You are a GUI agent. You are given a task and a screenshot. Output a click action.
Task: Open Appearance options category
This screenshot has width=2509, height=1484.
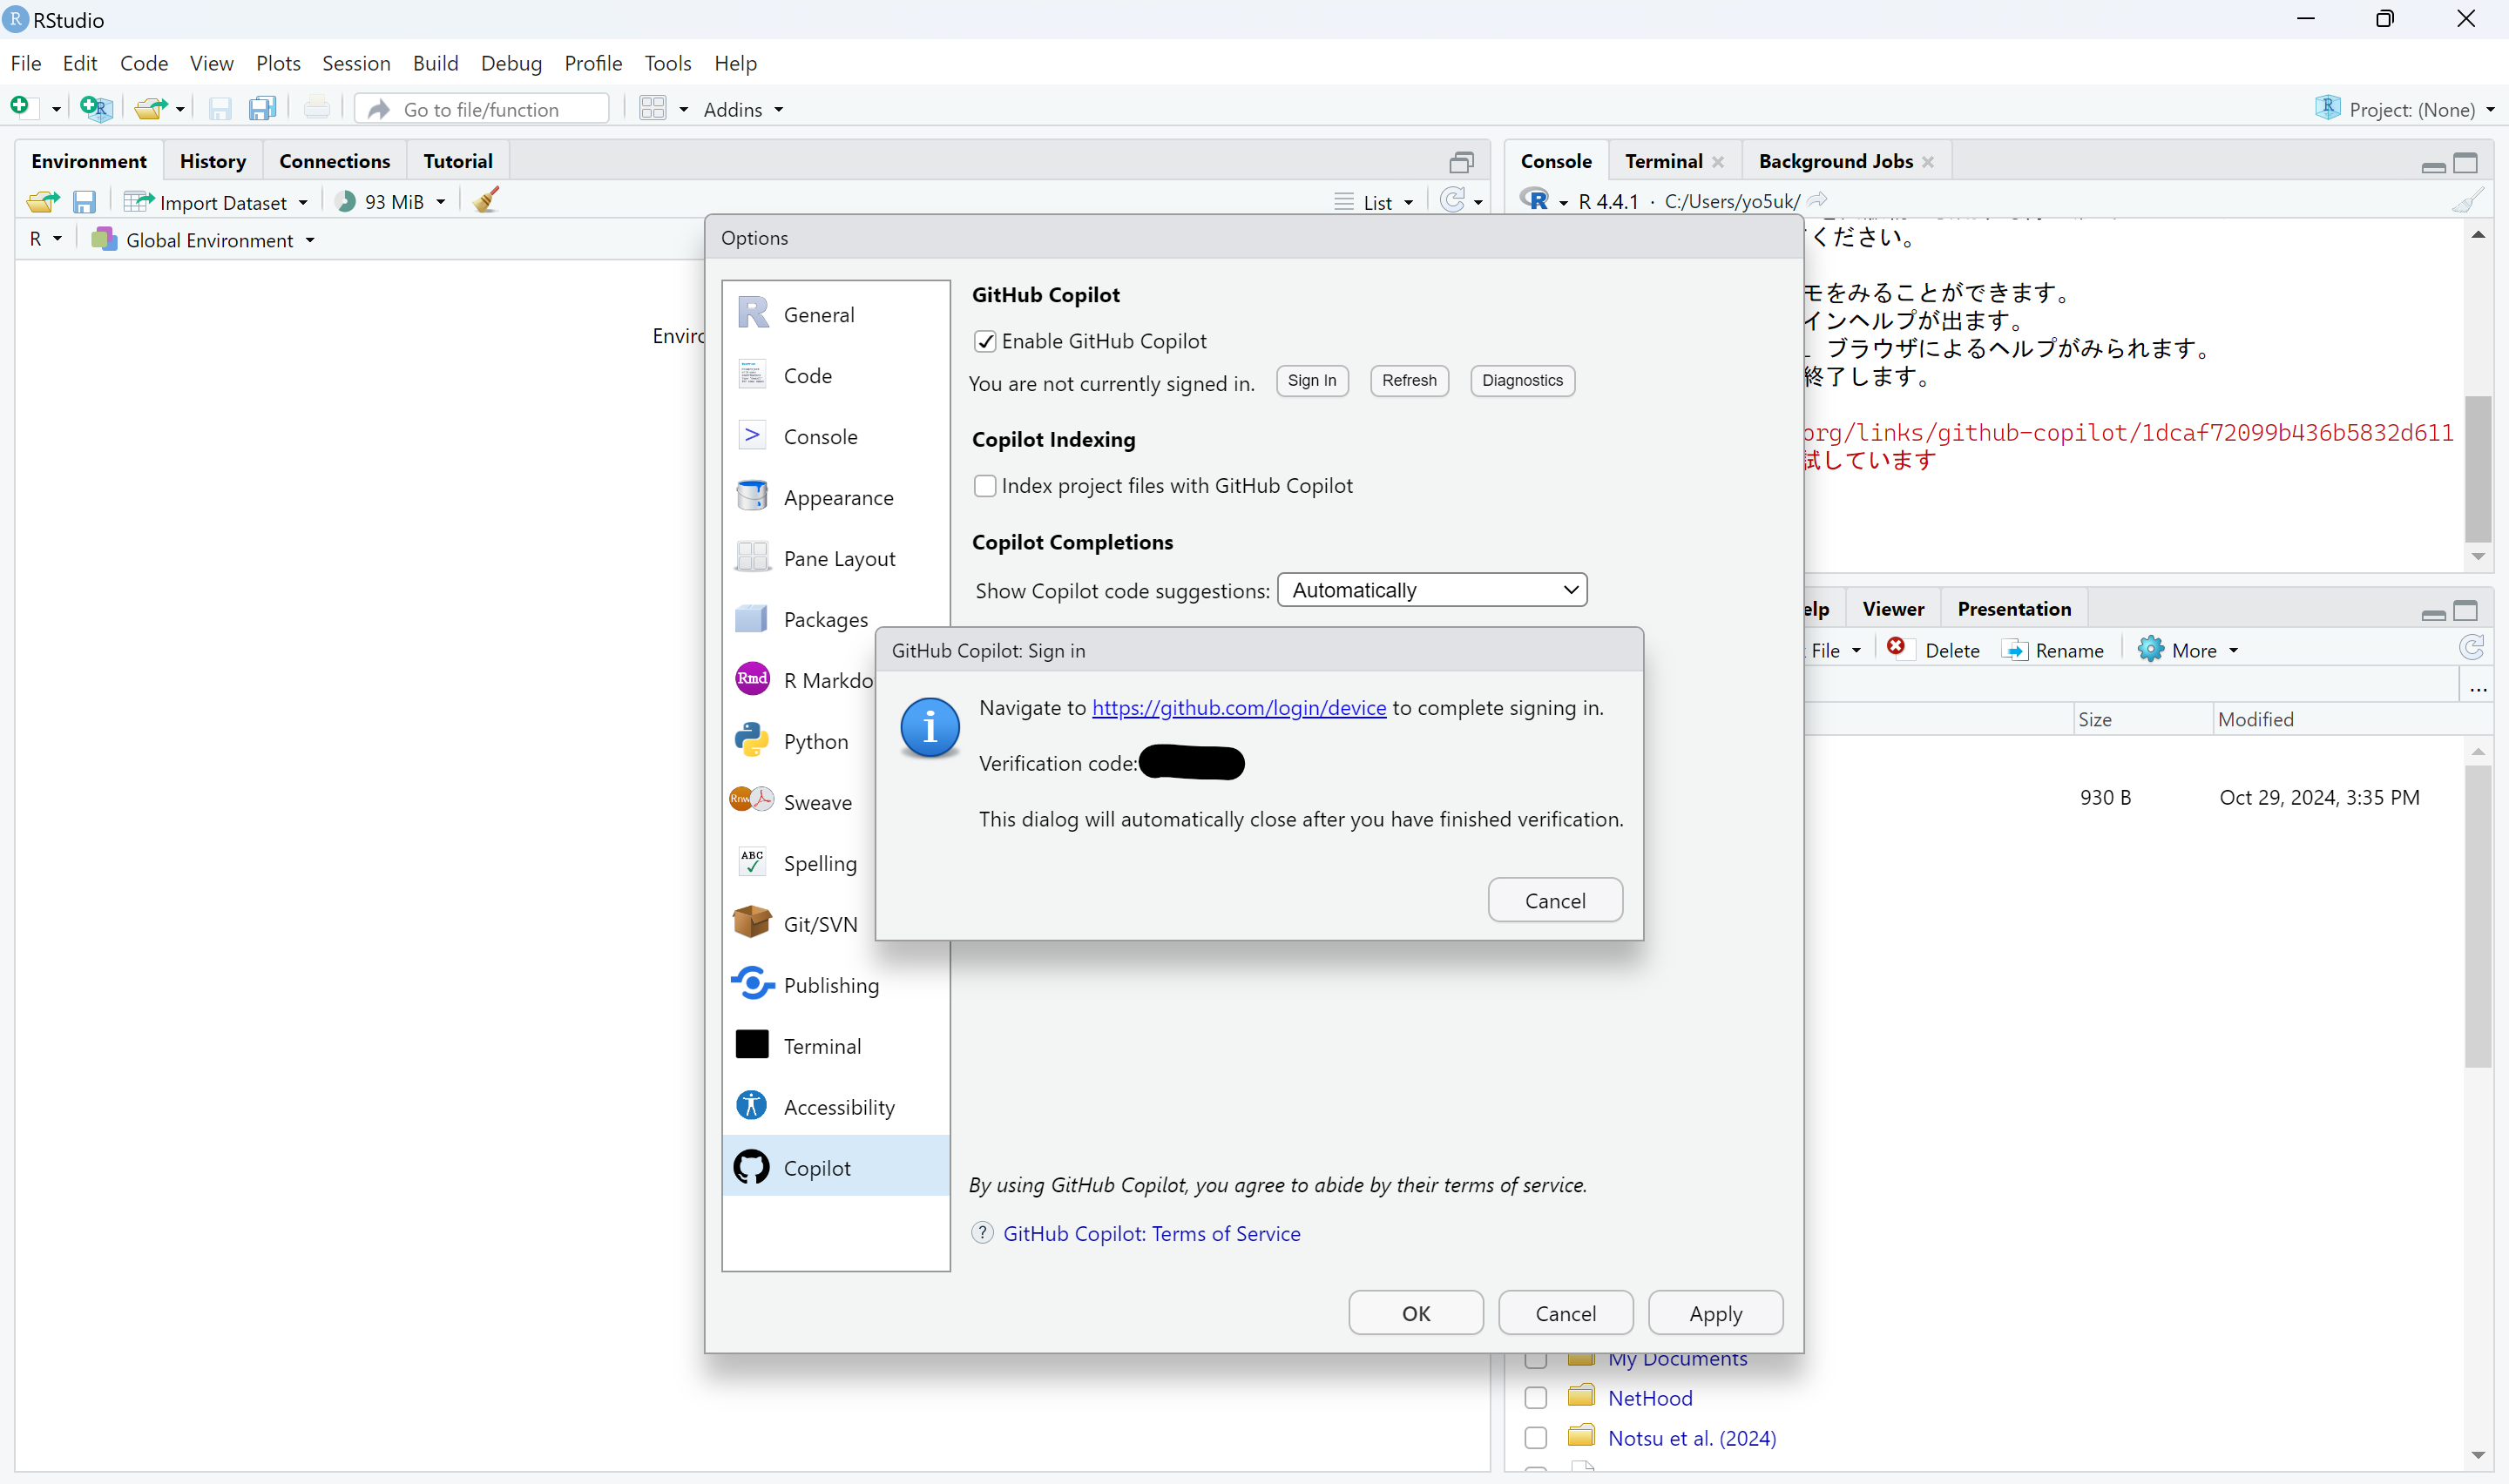tap(837, 497)
